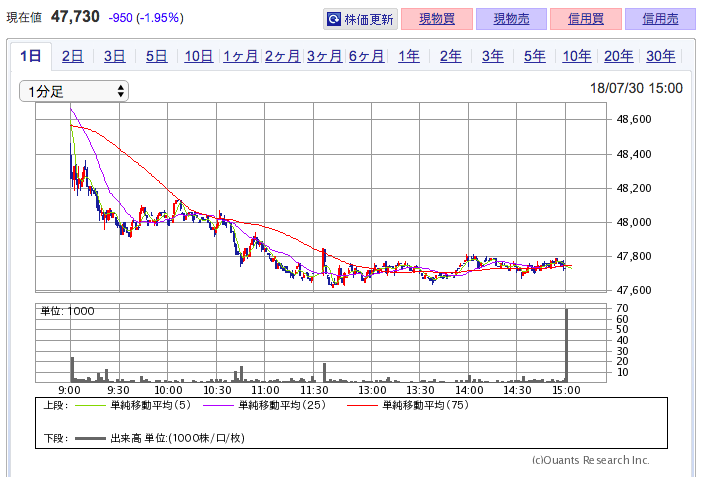Switch to the 2年 chart tab
Image resolution: width=702 pixels, height=477 pixels.
(450, 56)
